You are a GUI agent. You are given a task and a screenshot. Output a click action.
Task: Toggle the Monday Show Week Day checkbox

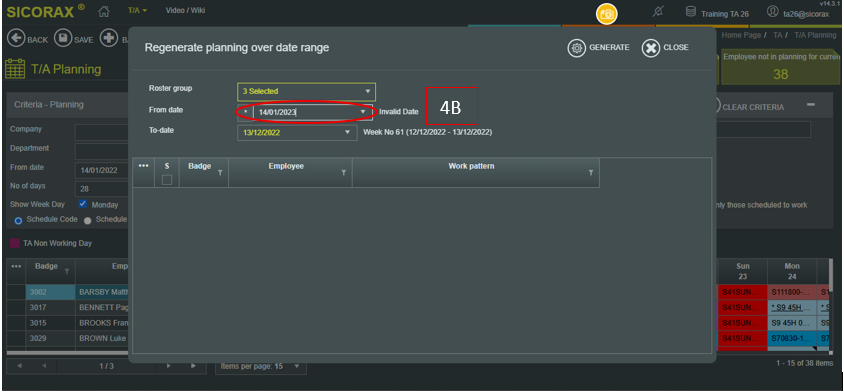[x=83, y=204]
